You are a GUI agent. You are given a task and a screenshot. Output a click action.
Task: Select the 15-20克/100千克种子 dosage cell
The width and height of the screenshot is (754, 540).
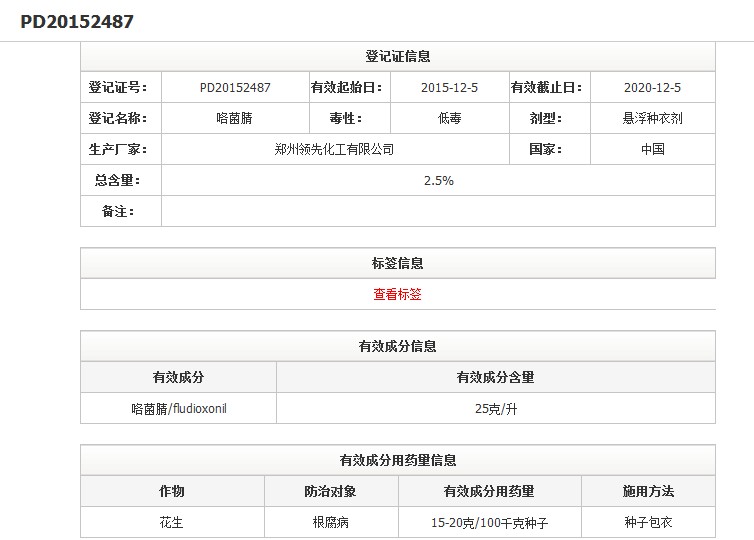tap(489, 522)
